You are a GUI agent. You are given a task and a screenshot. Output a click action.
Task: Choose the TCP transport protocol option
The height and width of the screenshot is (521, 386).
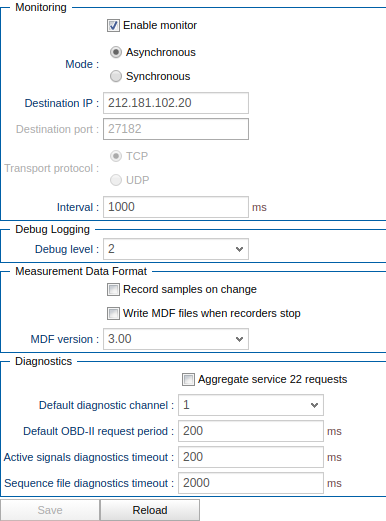click(x=116, y=156)
